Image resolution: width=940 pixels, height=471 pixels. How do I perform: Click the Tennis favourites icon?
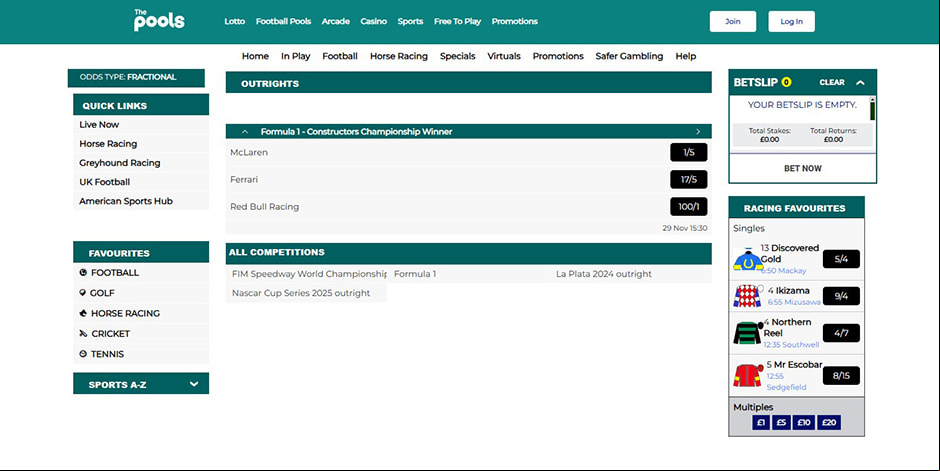83,354
